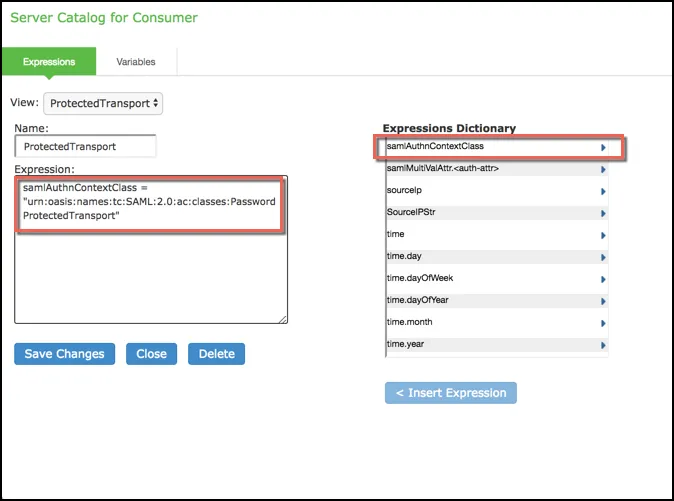The height and width of the screenshot is (501, 674).
Task: Open the Variables tab
Action: (x=136, y=61)
